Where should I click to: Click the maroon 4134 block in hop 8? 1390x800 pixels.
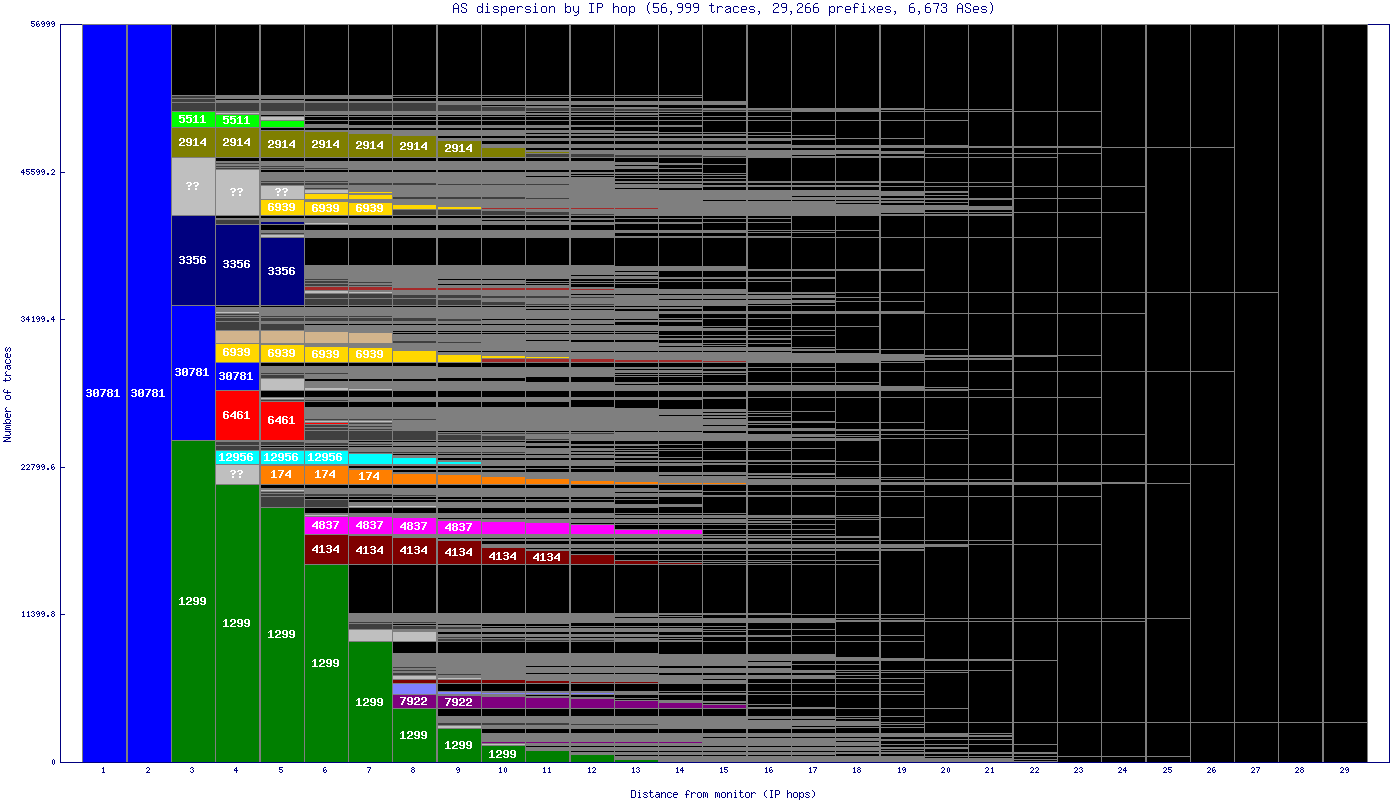point(414,550)
